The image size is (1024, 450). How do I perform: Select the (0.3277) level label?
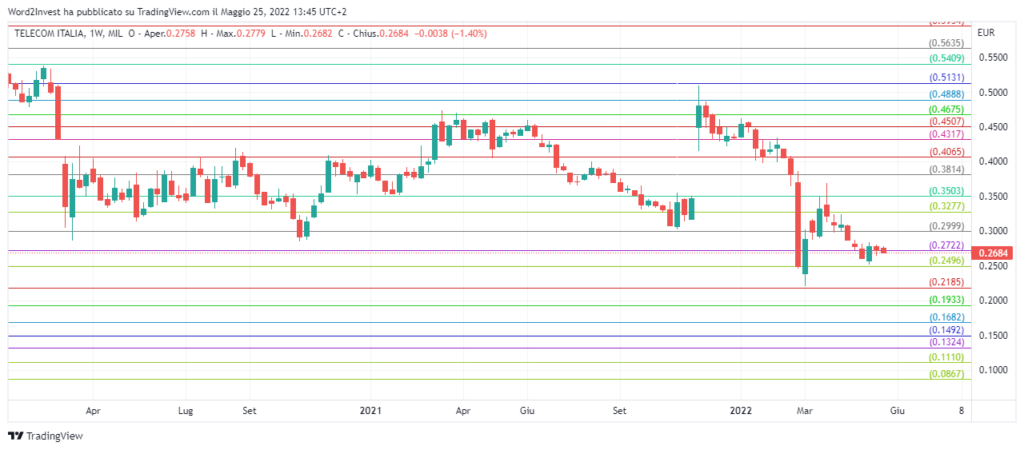(x=946, y=206)
